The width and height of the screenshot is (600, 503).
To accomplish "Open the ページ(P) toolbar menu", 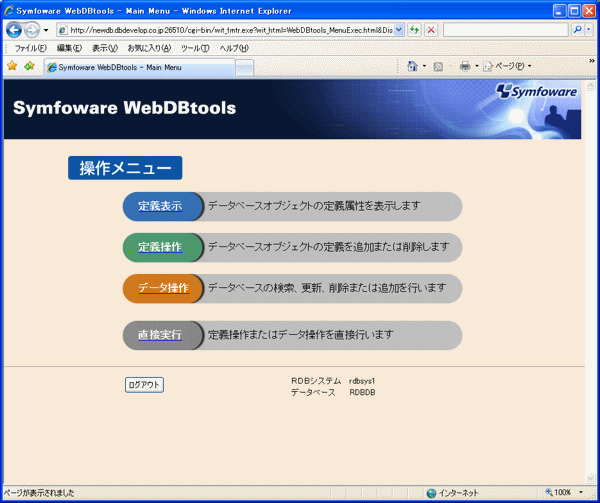I will click(x=507, y=66).
